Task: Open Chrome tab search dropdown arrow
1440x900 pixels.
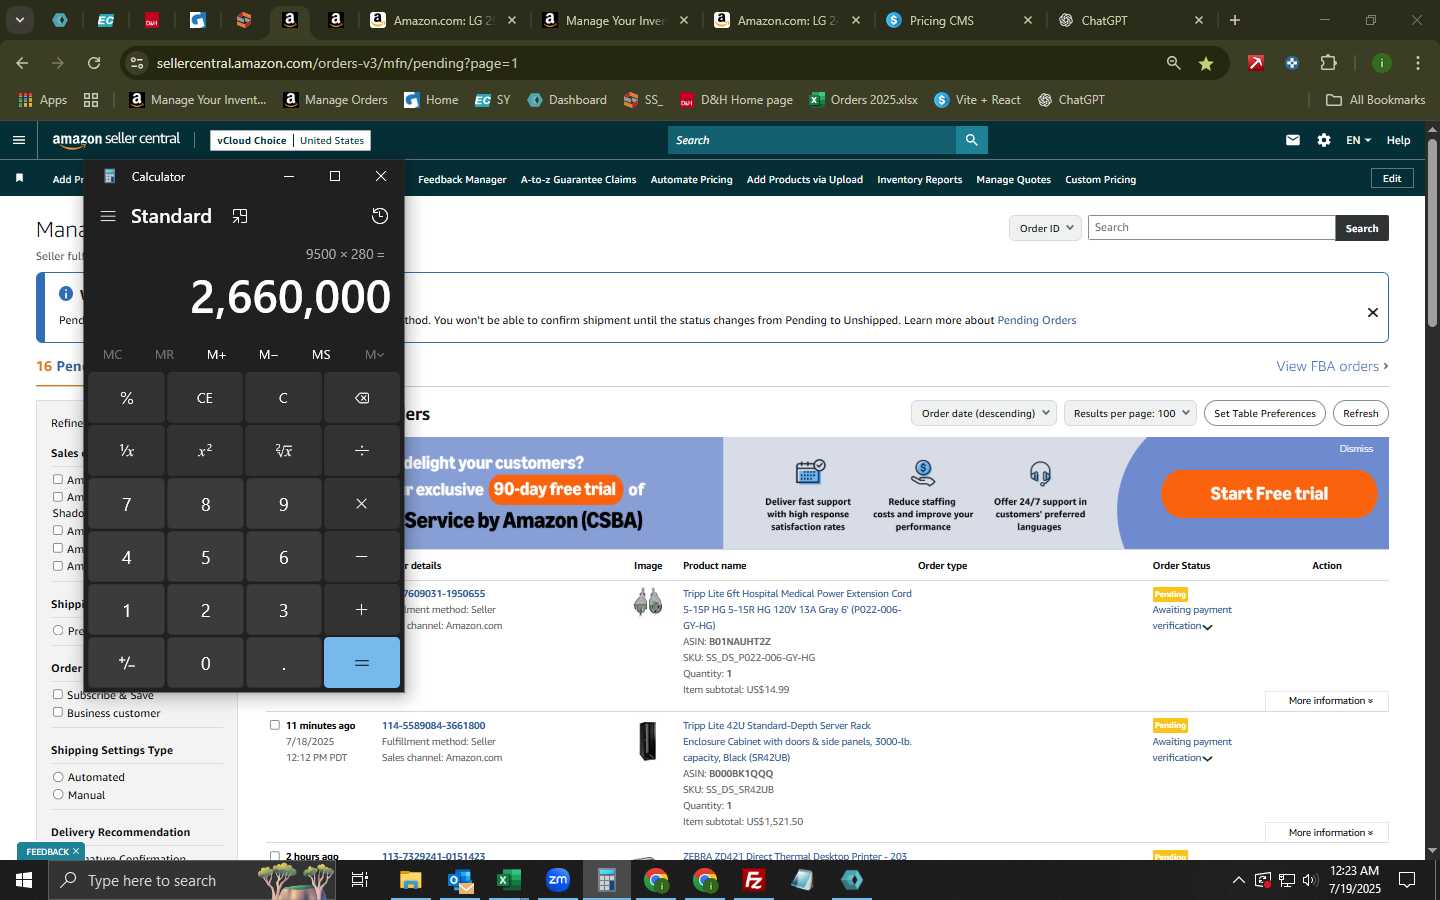Action: 19,20
